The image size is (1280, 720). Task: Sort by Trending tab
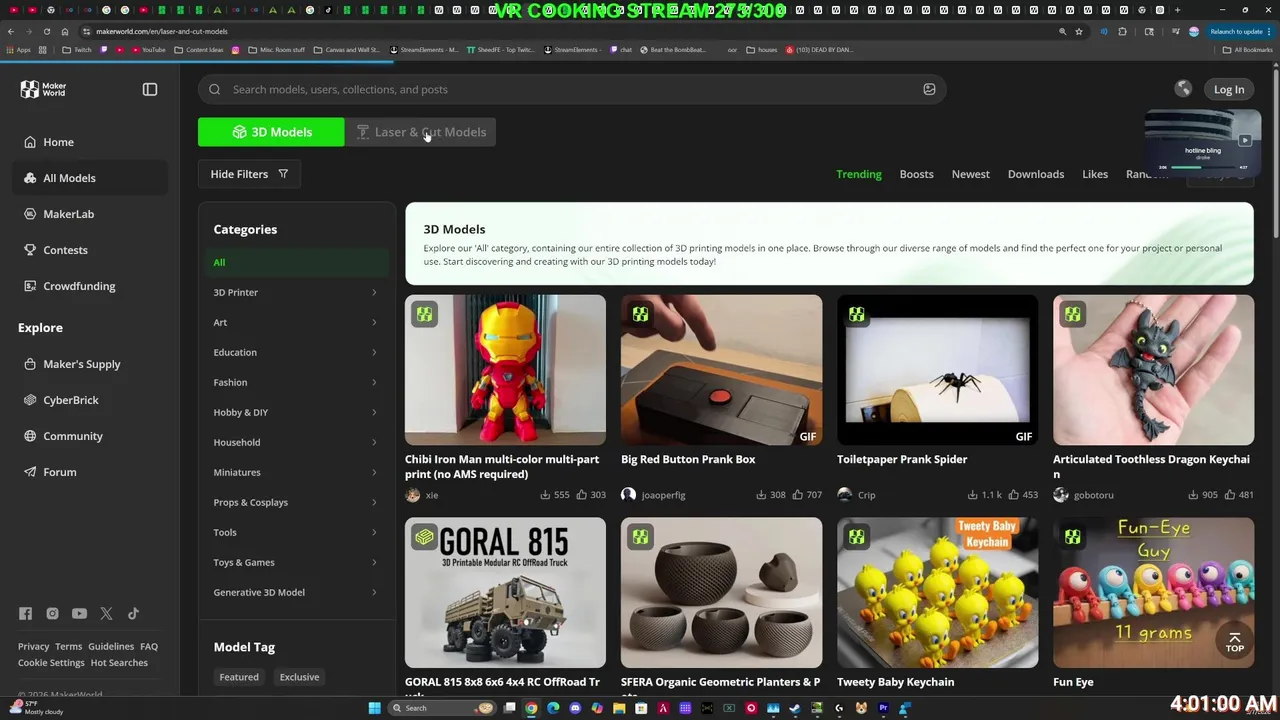(x=859, y=174)
